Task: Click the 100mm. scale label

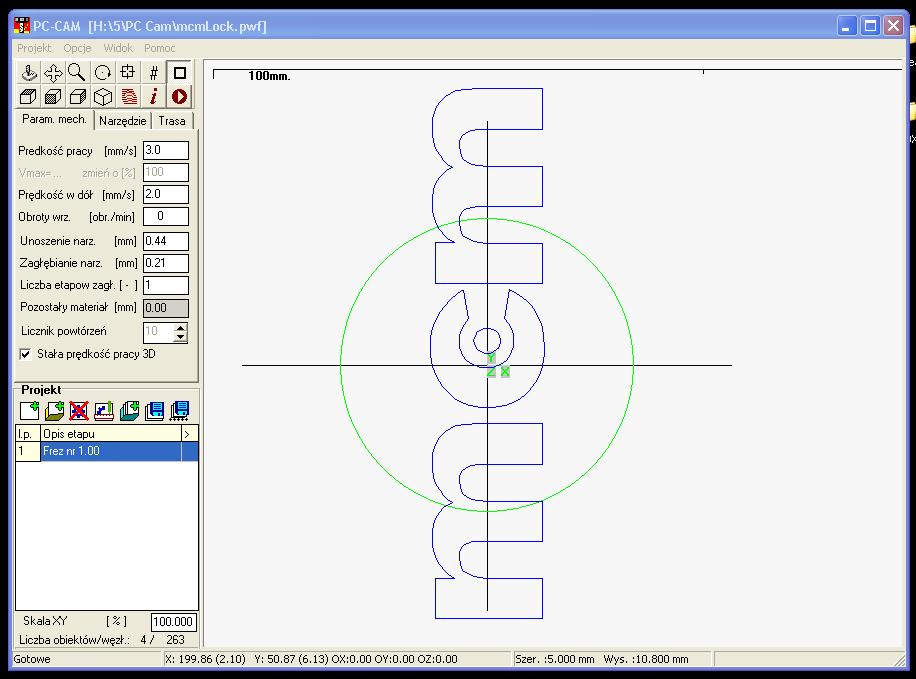Action: pyautogui.click(x=269, y=76)
